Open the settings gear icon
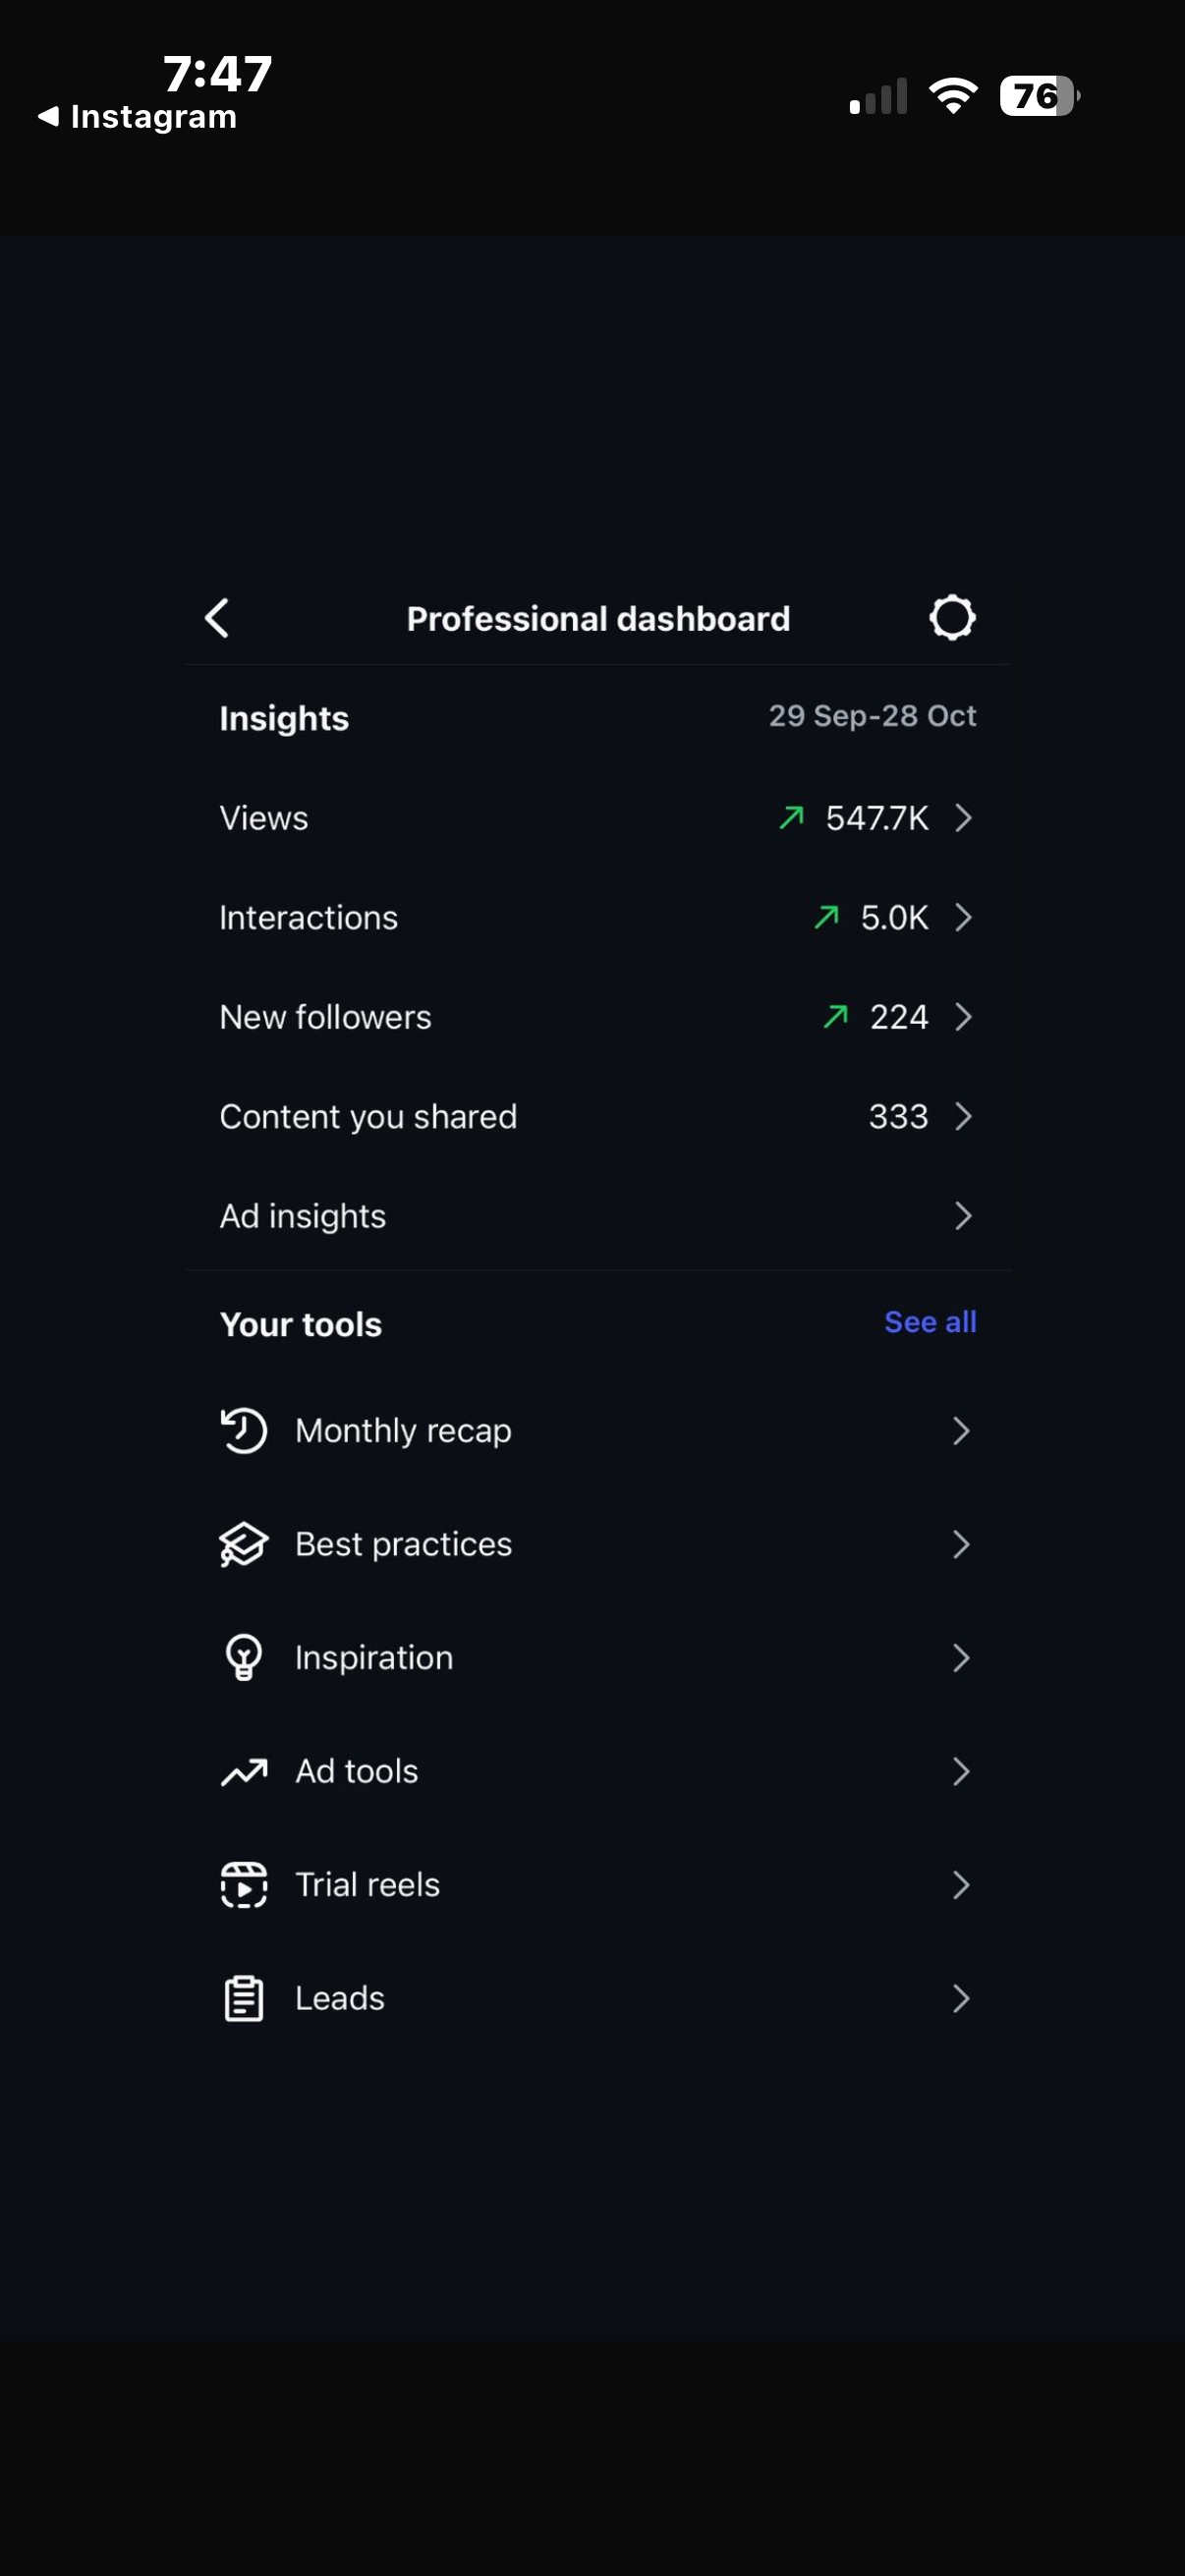This screenshot has width=1185, height=2576. [x=952, y=617]
